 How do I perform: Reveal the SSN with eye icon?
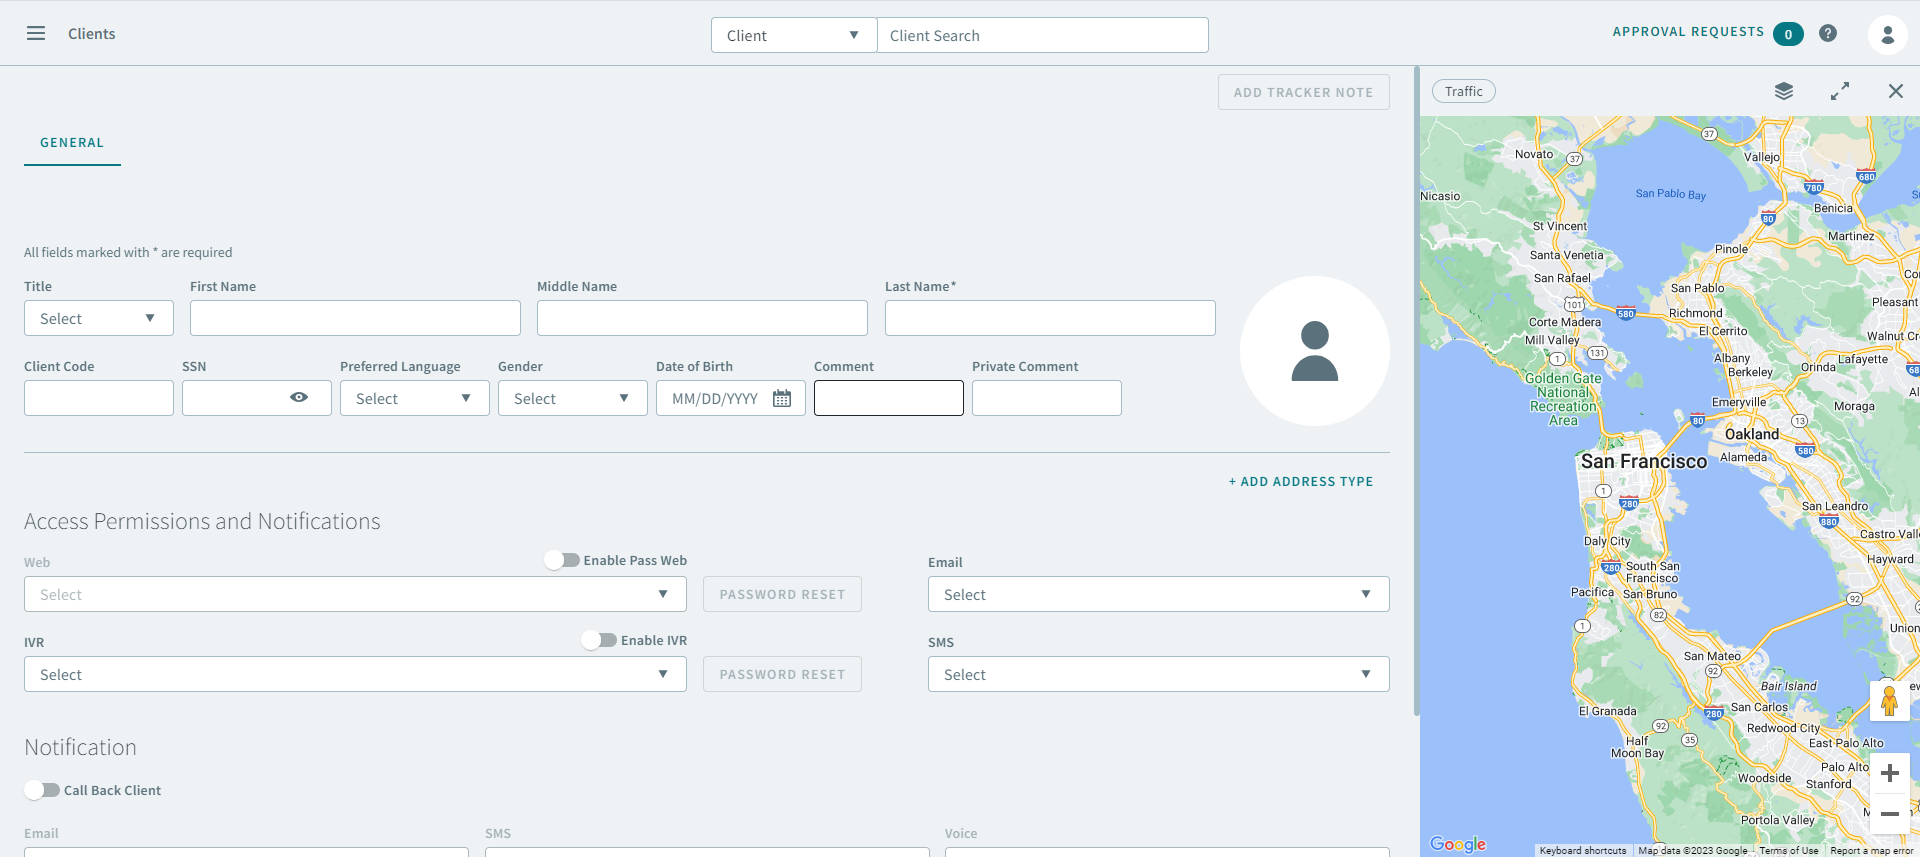[299, 397]
